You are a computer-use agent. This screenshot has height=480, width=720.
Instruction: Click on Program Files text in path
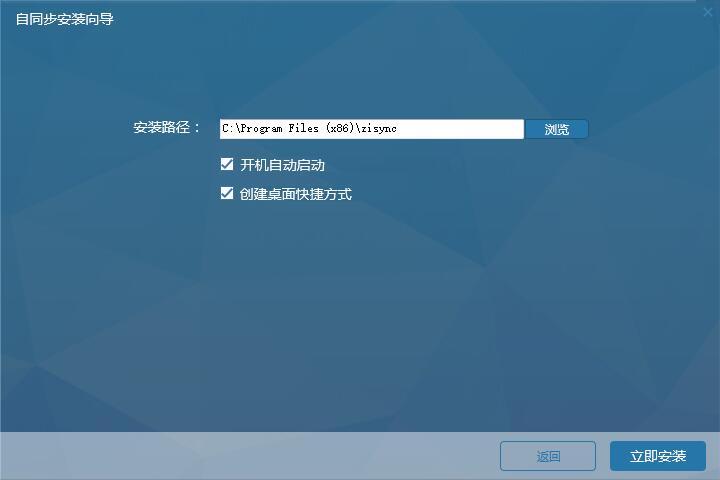coord(279,129)
